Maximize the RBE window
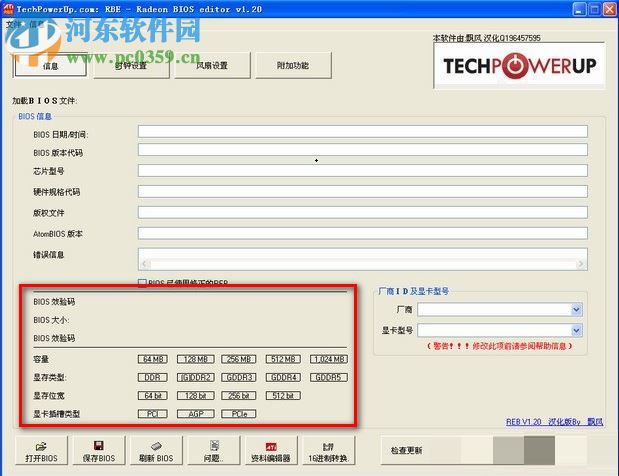 [594, 9]
